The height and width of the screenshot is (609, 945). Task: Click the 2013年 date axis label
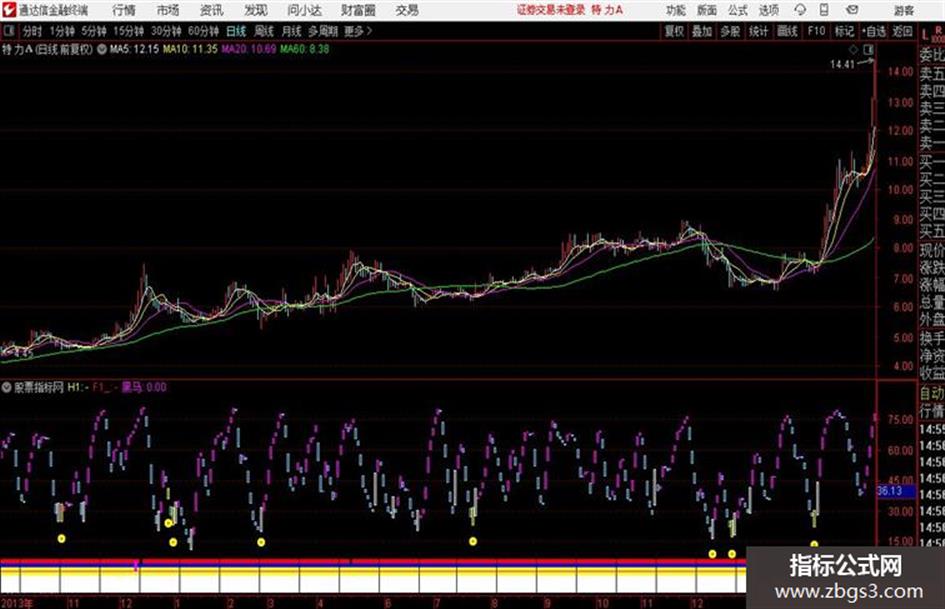[x=17, y=603]
